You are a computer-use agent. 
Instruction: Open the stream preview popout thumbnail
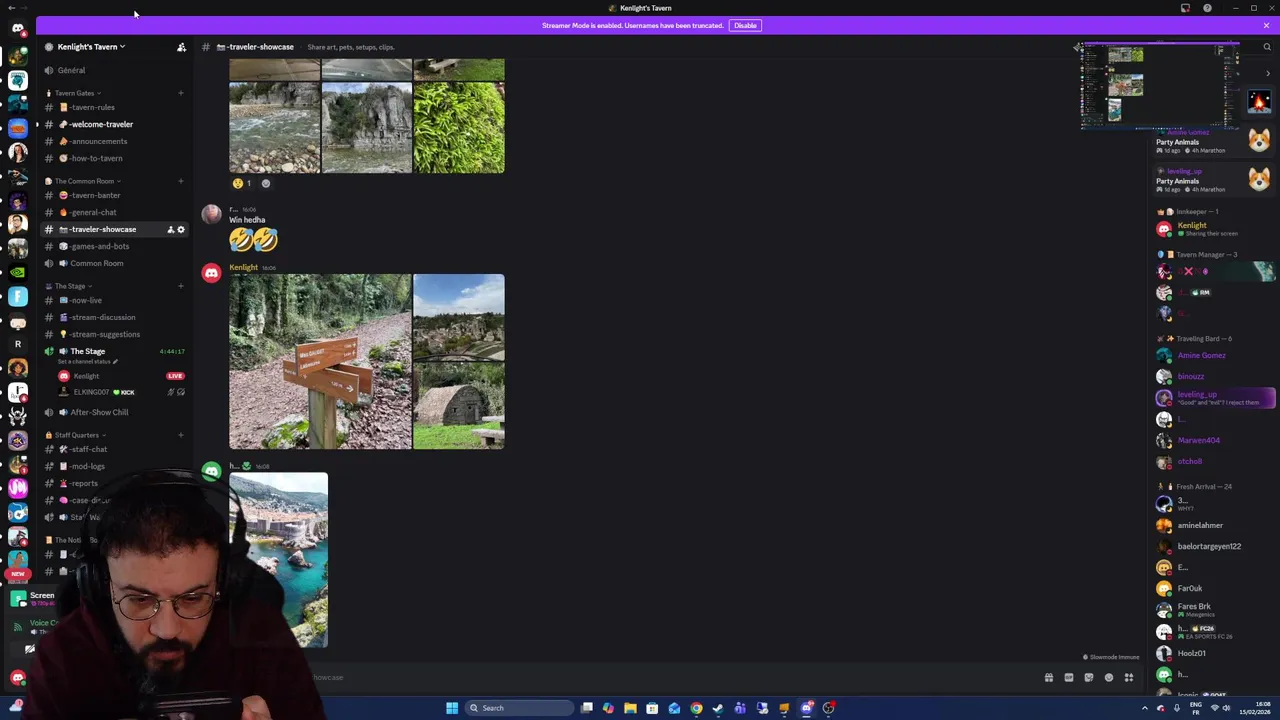tap(1160, 87)
